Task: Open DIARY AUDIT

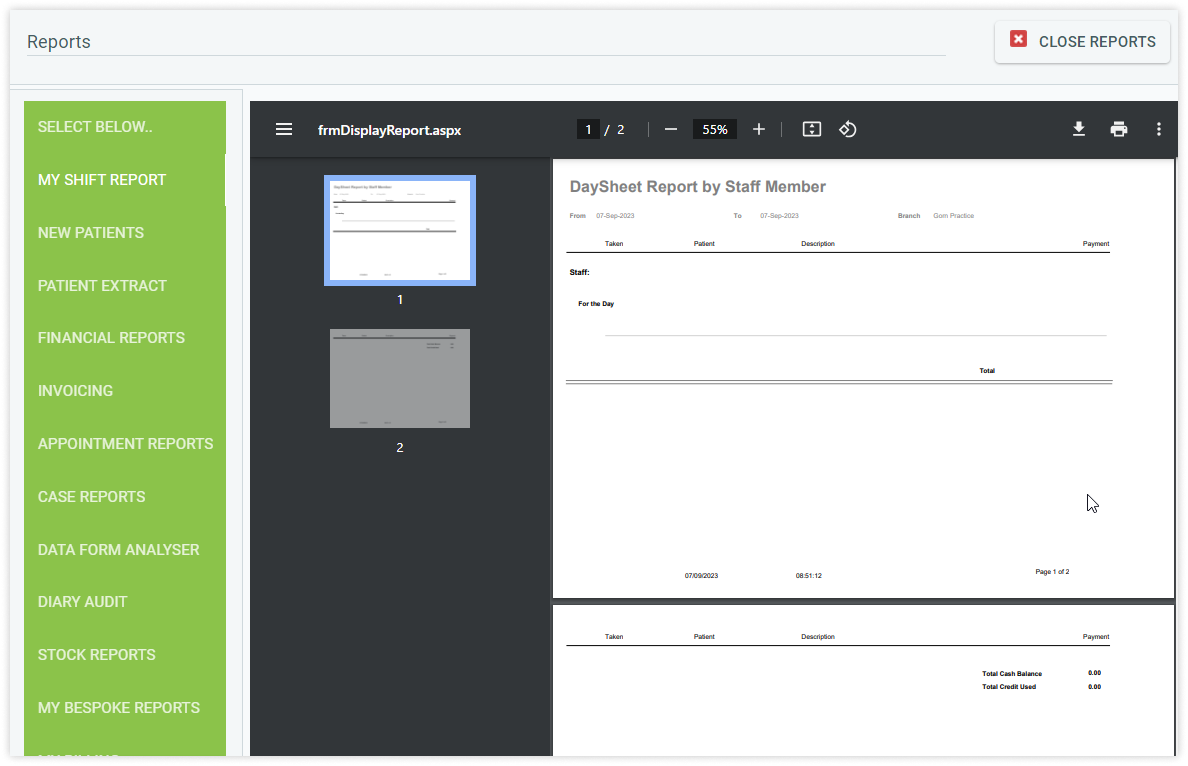Action: coord(125,602)
